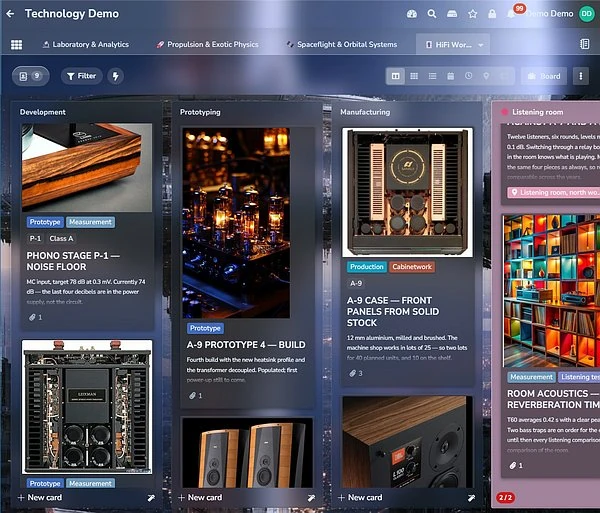This screenshot has width=600, height=513.
Task: Click the Class A label chip
Action: tap(61, 238)
